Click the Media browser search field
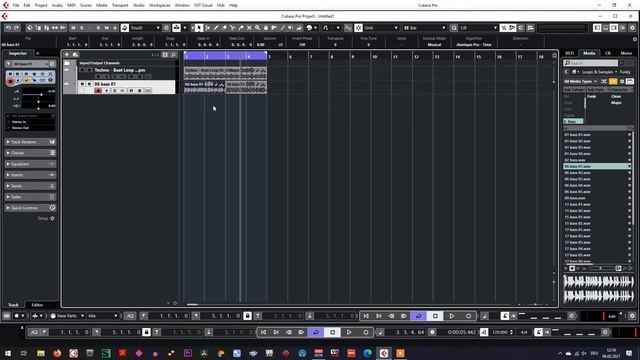 point(591,63)
